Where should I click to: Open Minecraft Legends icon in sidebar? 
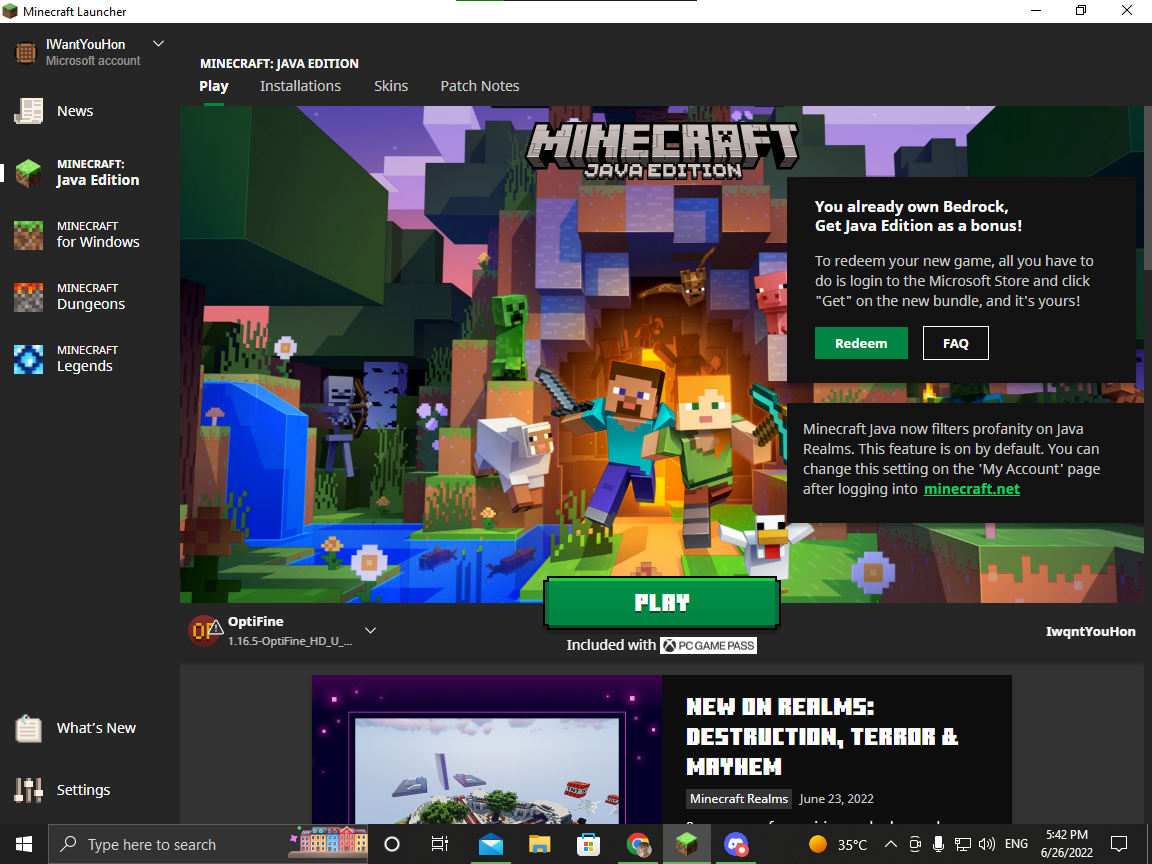28,358
